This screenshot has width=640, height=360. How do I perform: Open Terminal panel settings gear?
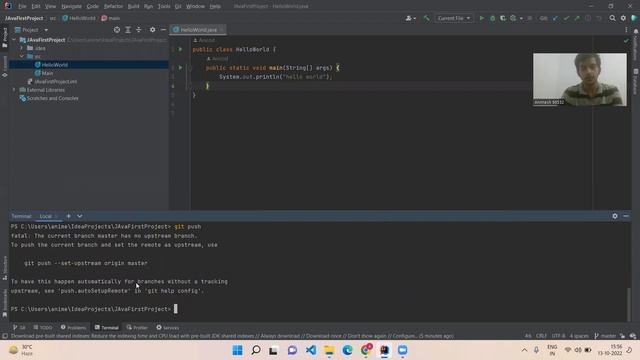coord(615,216)
